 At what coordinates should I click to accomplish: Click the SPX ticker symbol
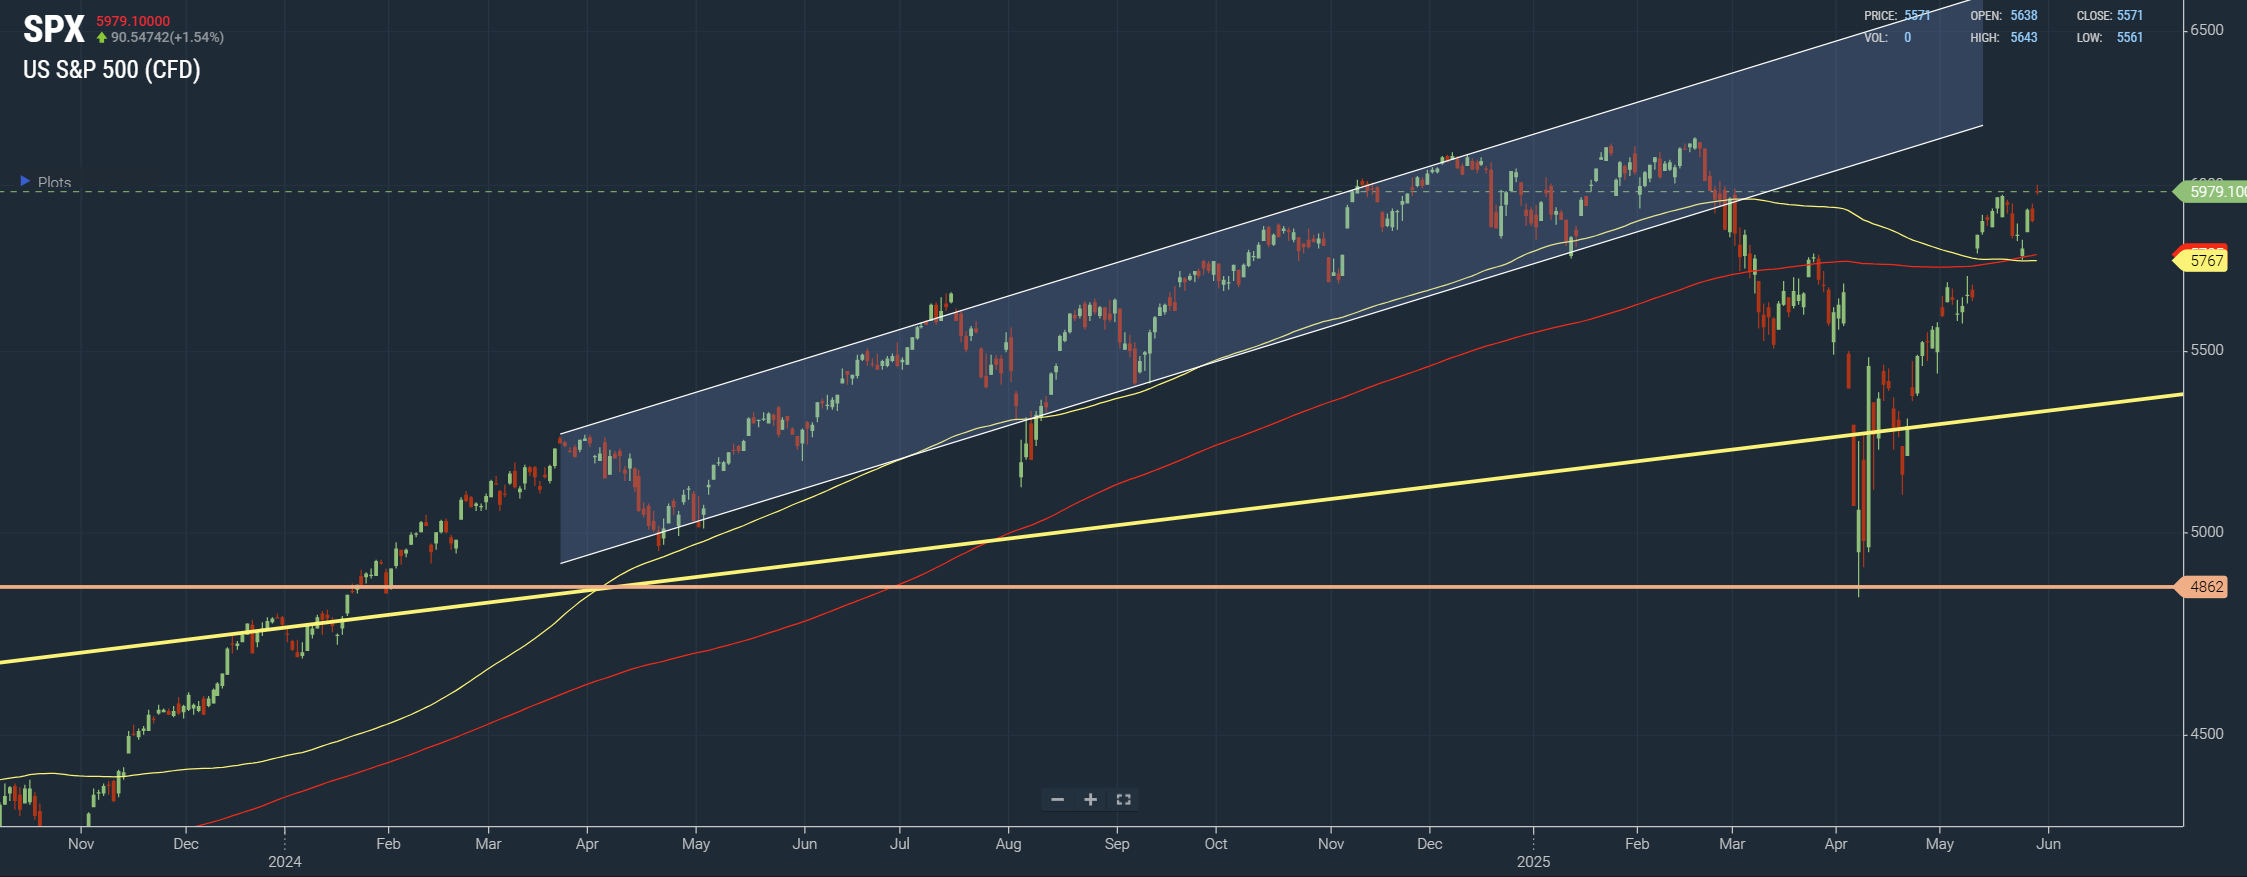pyautogui.click(x=54, y=30)
